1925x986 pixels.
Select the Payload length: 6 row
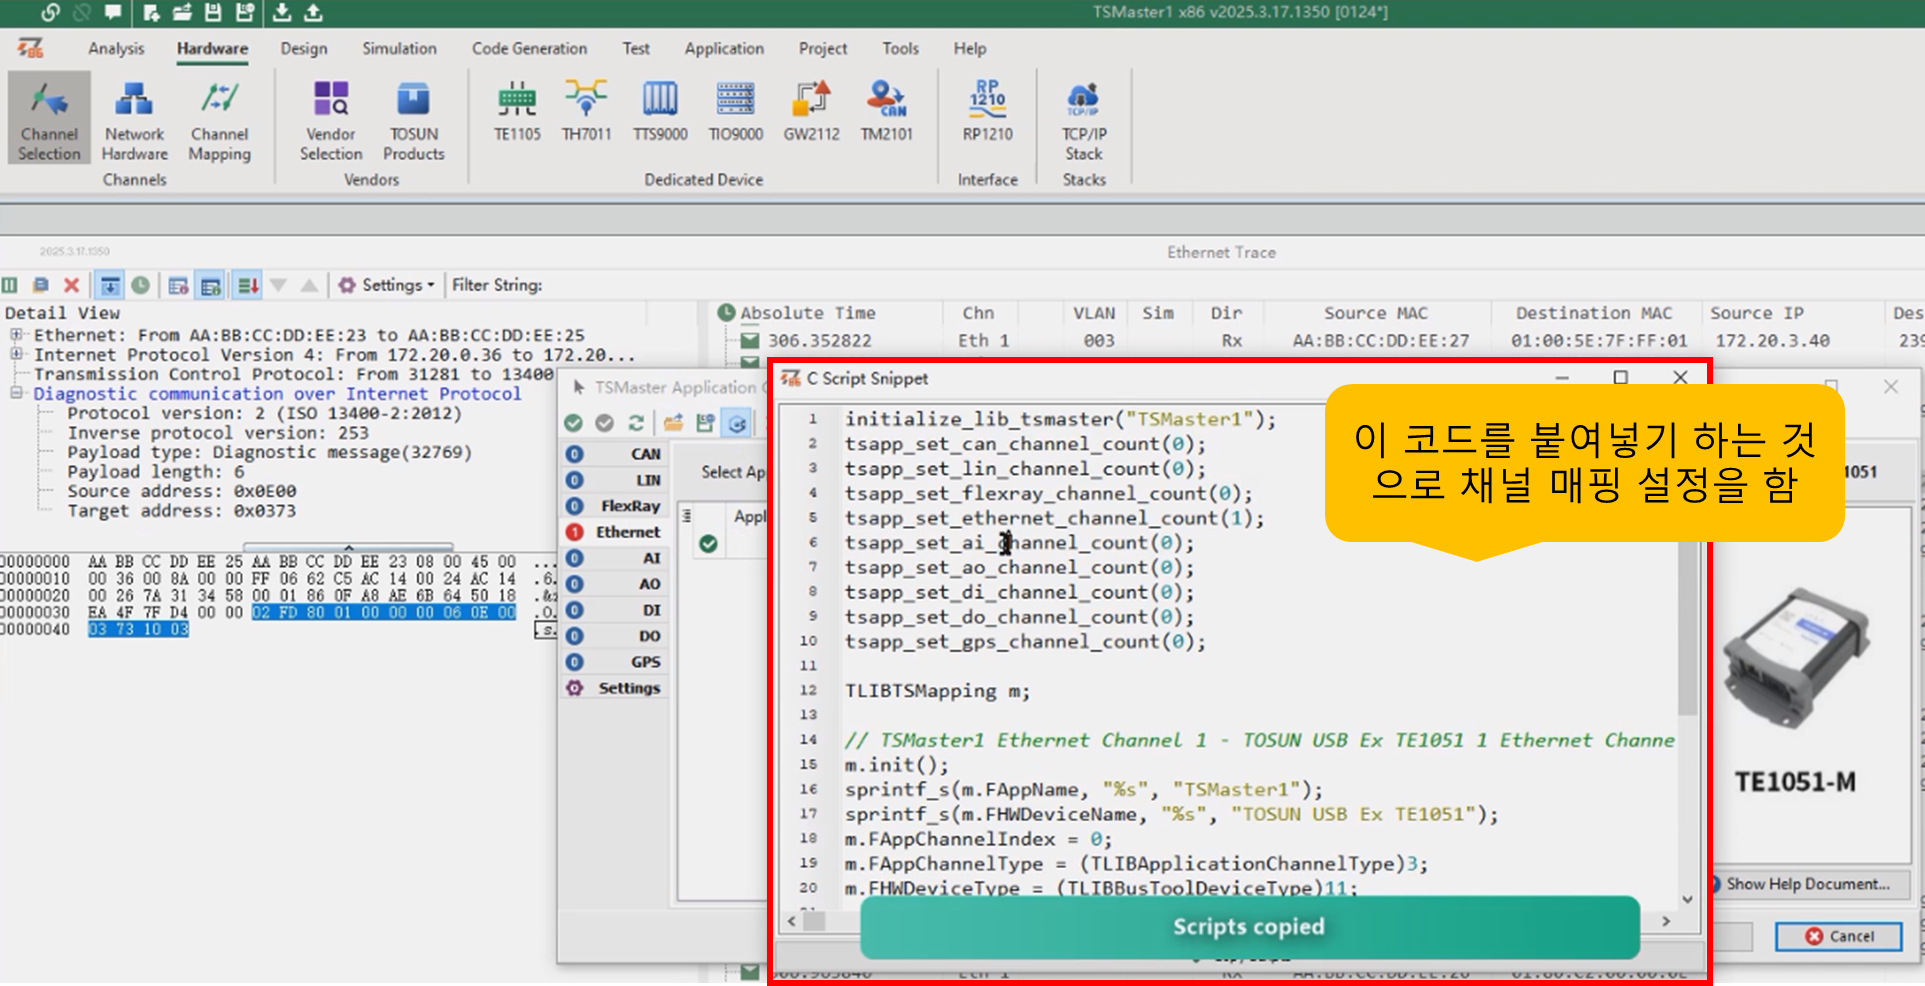pos(155,472)
